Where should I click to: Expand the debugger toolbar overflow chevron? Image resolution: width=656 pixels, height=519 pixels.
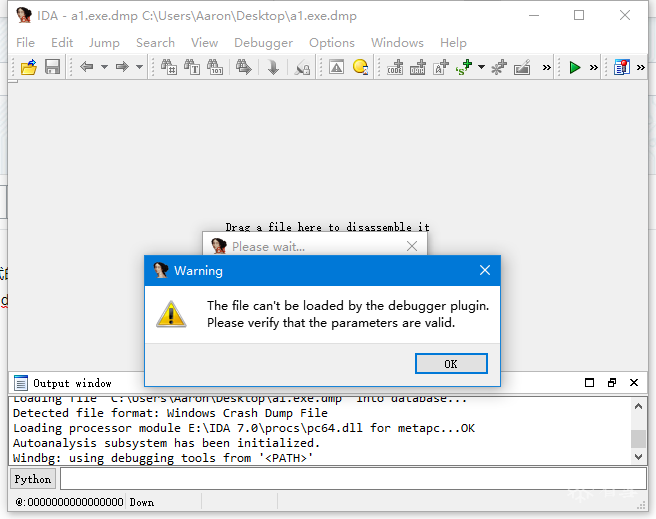(594, 67)
